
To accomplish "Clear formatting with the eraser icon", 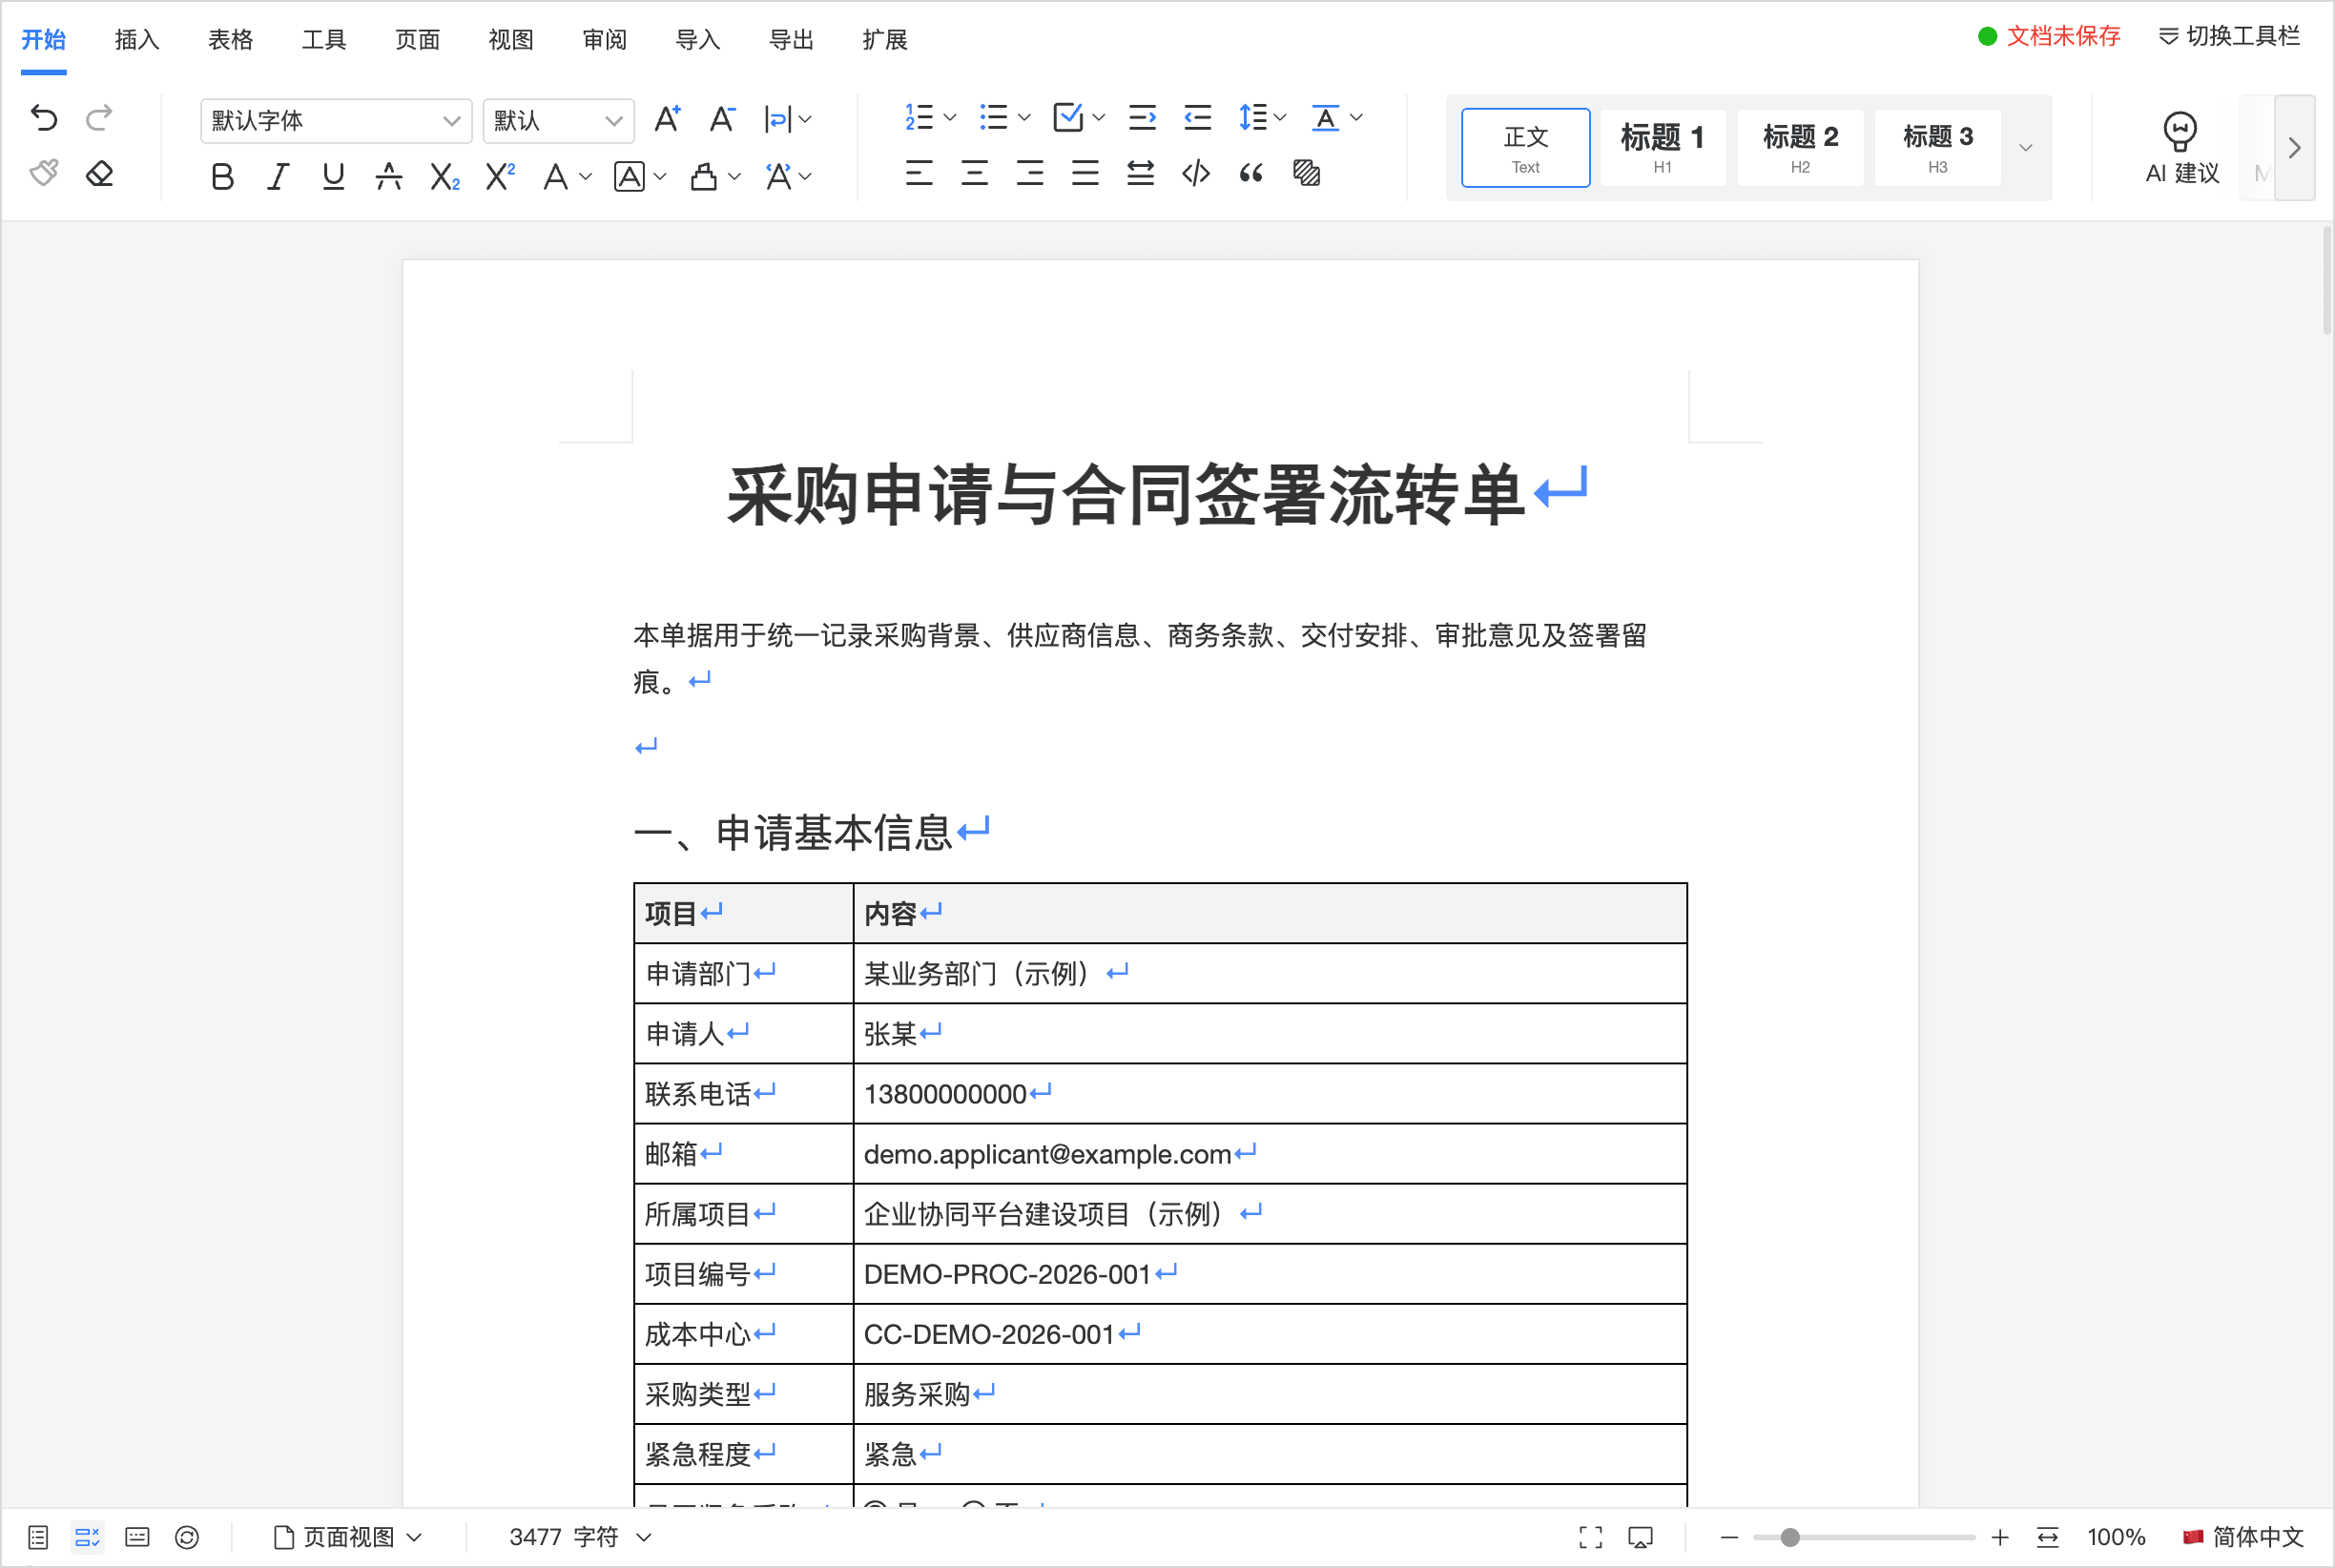I will click(99, 173).
